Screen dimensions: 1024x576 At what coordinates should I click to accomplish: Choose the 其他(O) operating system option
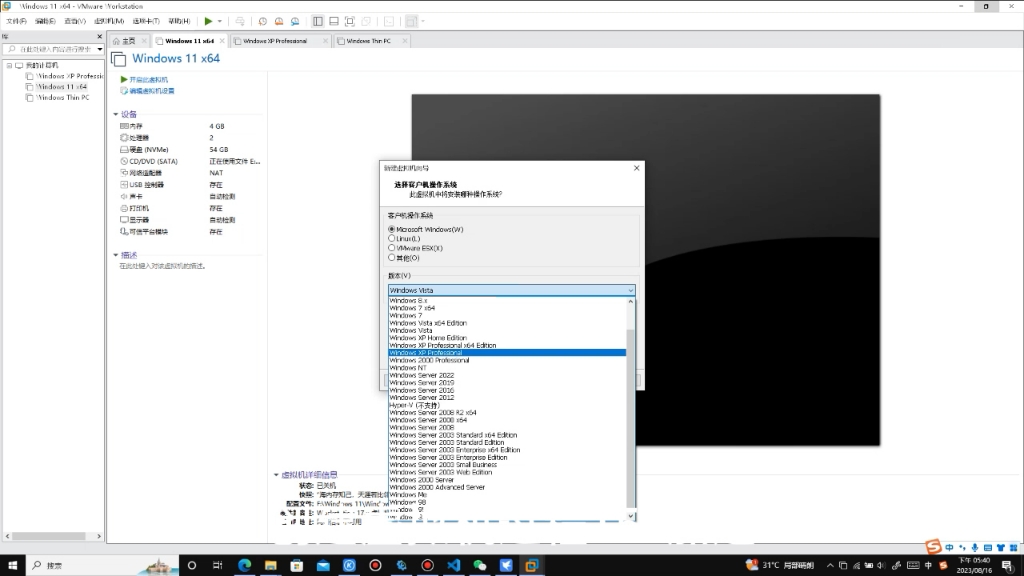[392, 258]
